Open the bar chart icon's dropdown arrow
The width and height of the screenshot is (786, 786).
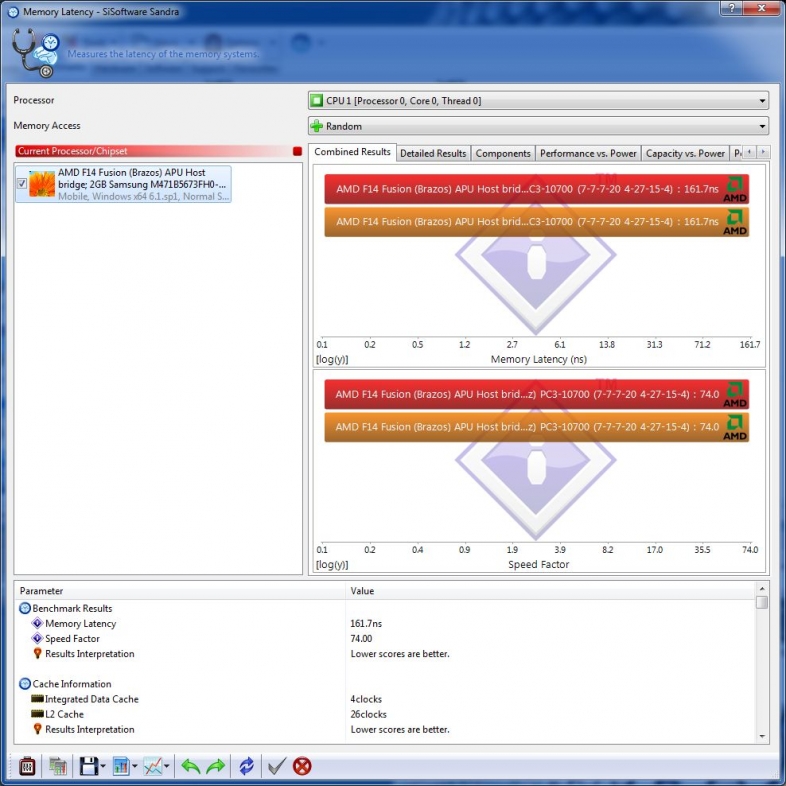(135, 766)
